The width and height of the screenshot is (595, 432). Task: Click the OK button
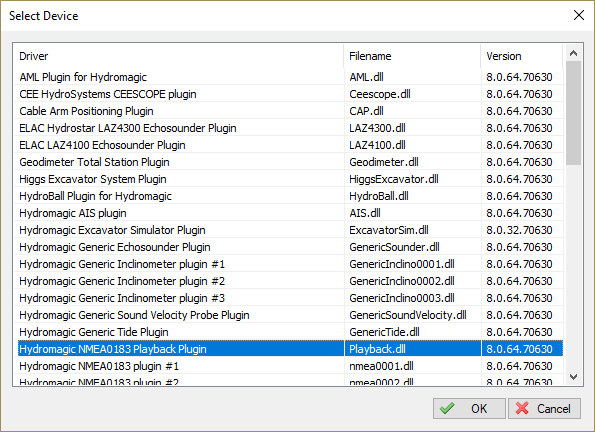(469, 408)
